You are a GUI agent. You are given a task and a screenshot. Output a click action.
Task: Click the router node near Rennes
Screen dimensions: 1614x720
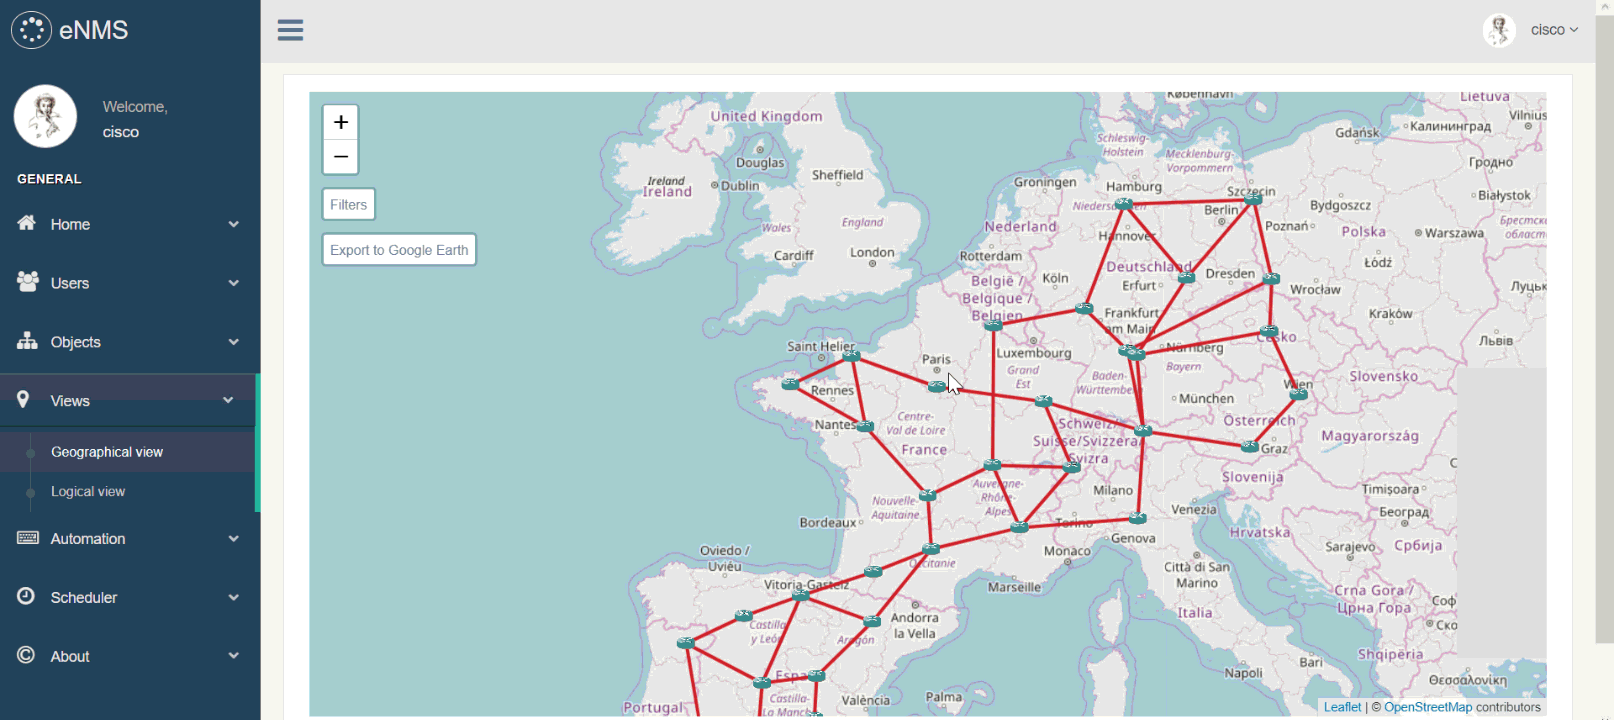791,383
